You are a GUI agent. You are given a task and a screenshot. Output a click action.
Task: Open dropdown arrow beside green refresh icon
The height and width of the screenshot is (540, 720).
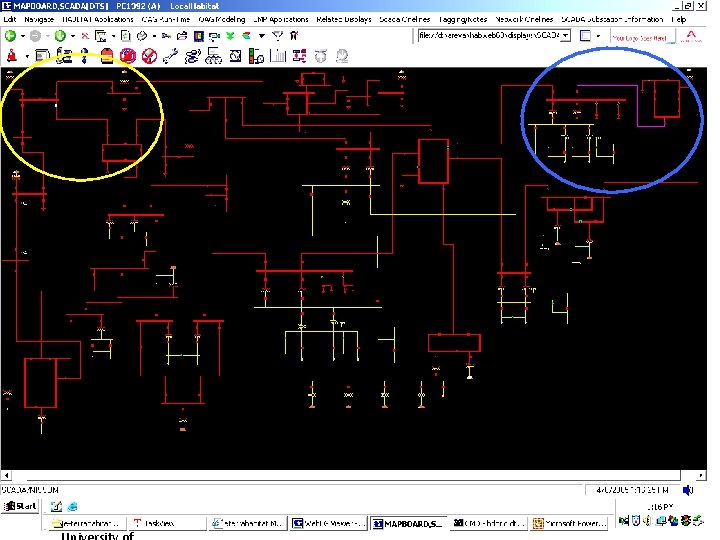(x=72, y=36)
